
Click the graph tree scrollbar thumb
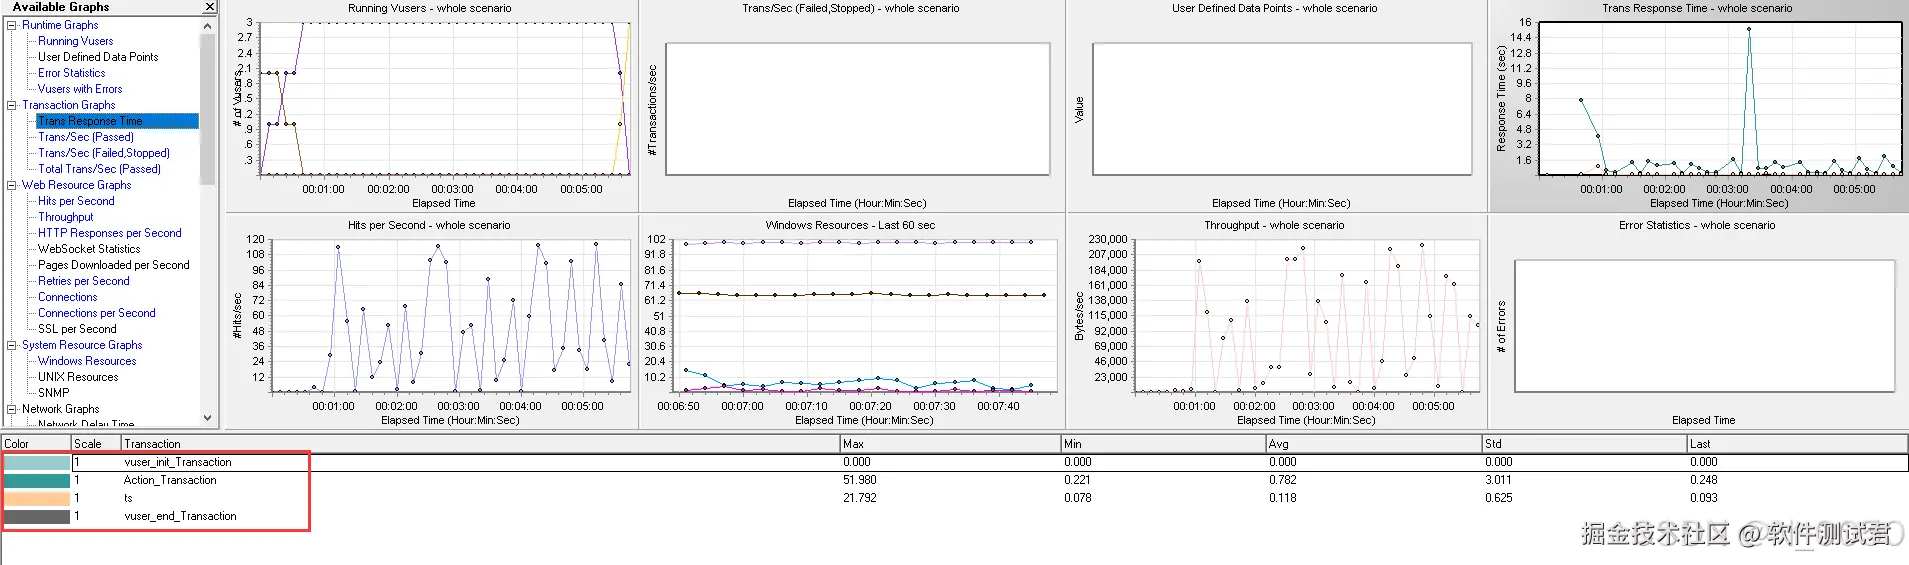coord(208,109)
